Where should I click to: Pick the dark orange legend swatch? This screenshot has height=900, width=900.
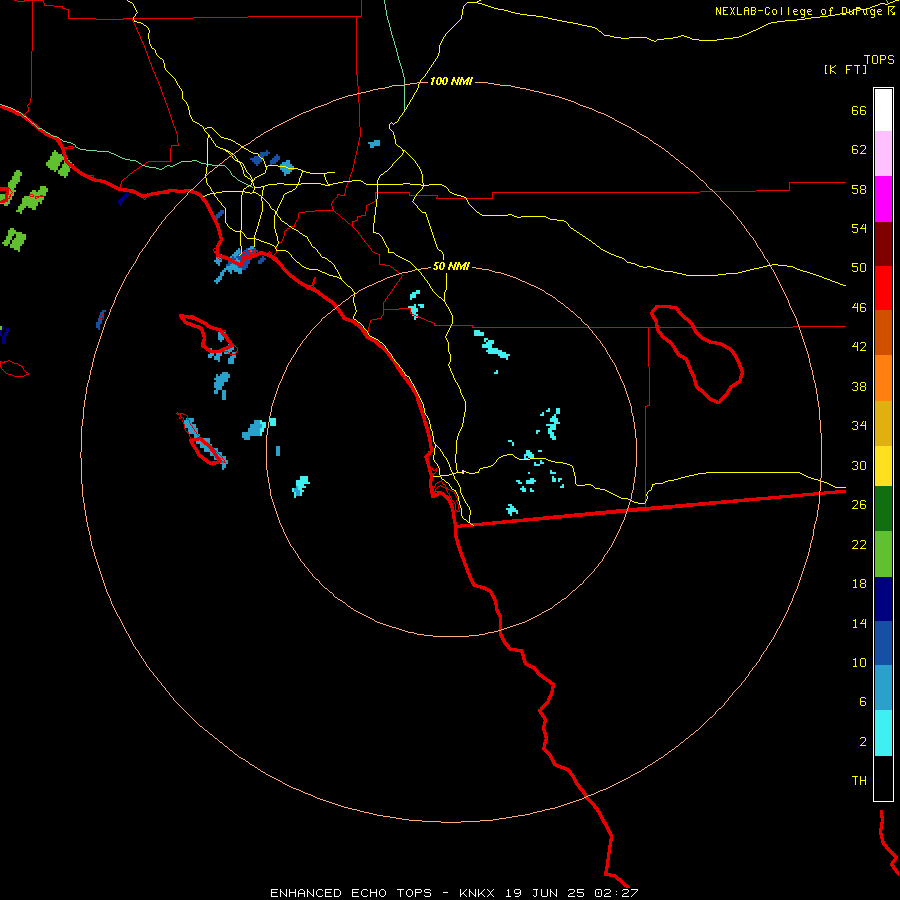click(x=883, y=332)
